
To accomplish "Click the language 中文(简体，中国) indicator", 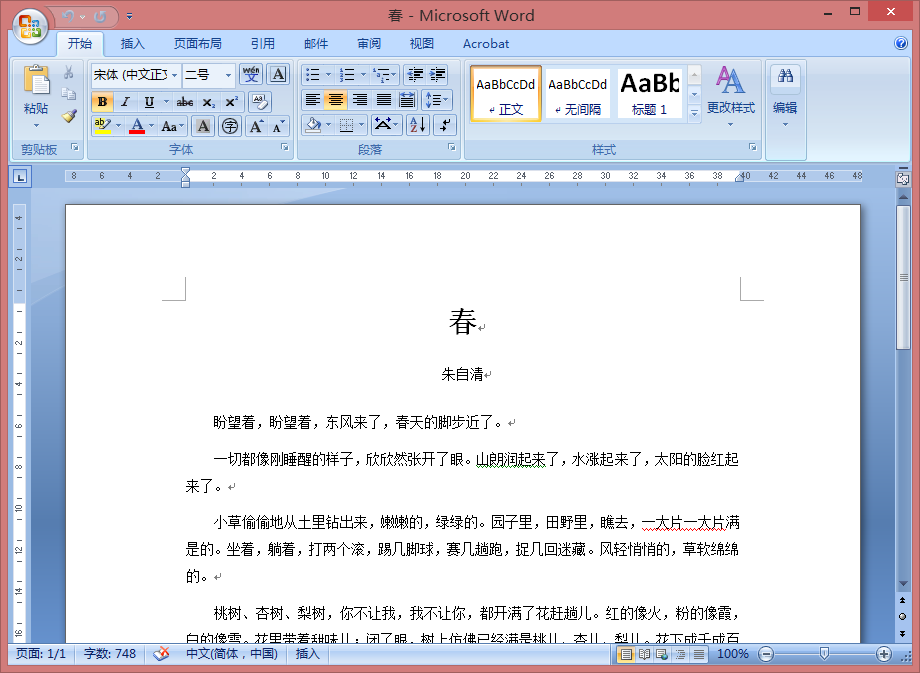I will coord(232,654).
